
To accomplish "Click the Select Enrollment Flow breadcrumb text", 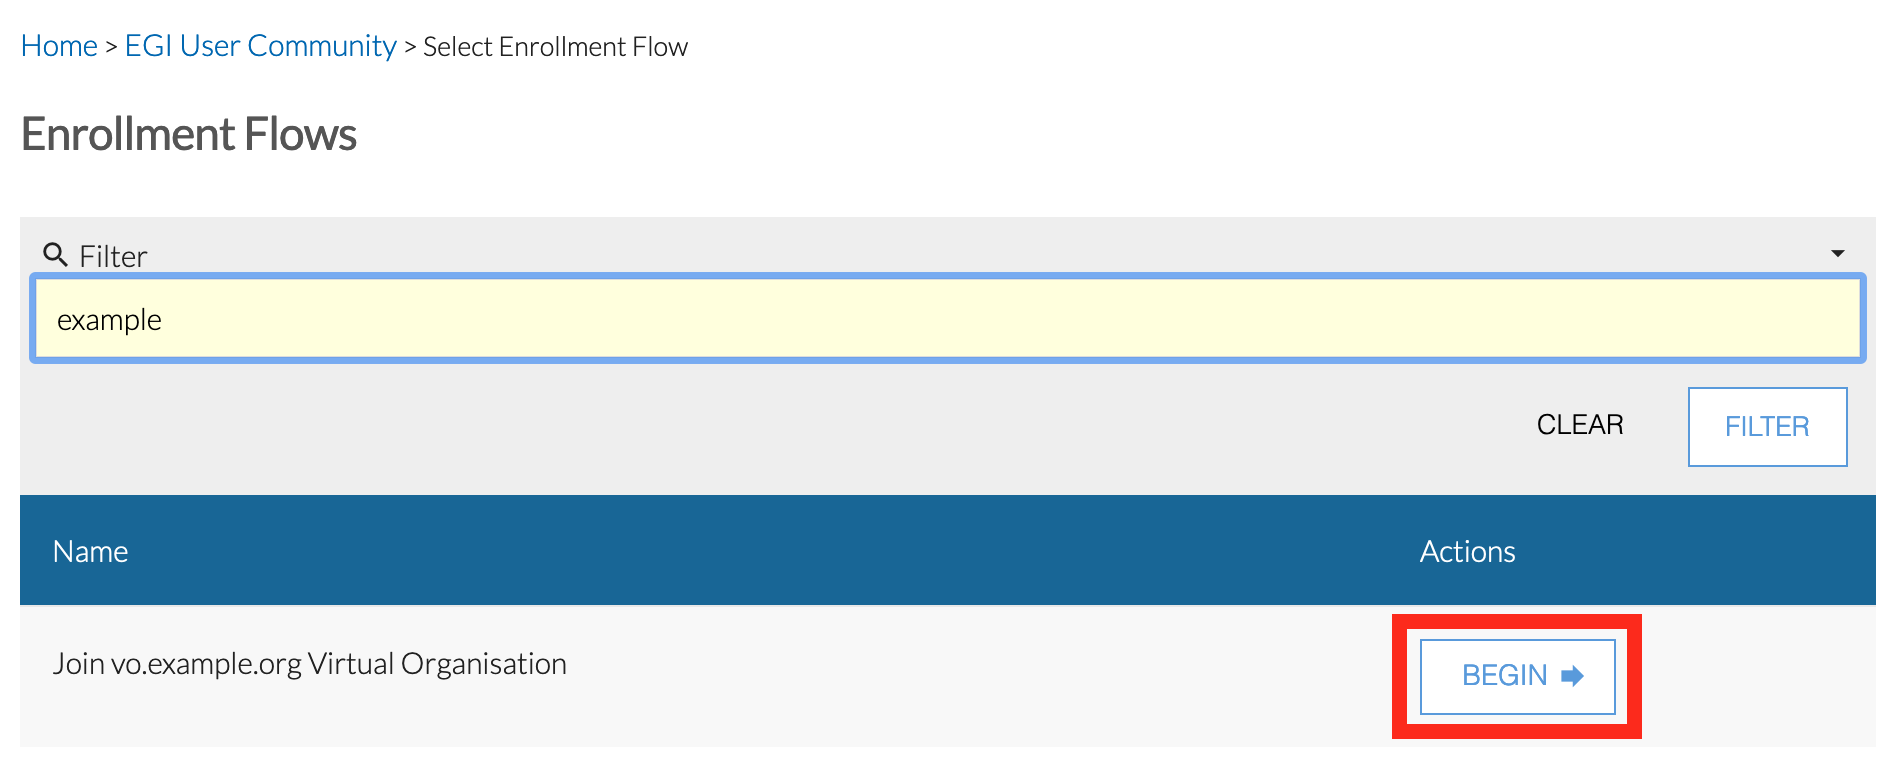I will [555, 47].
